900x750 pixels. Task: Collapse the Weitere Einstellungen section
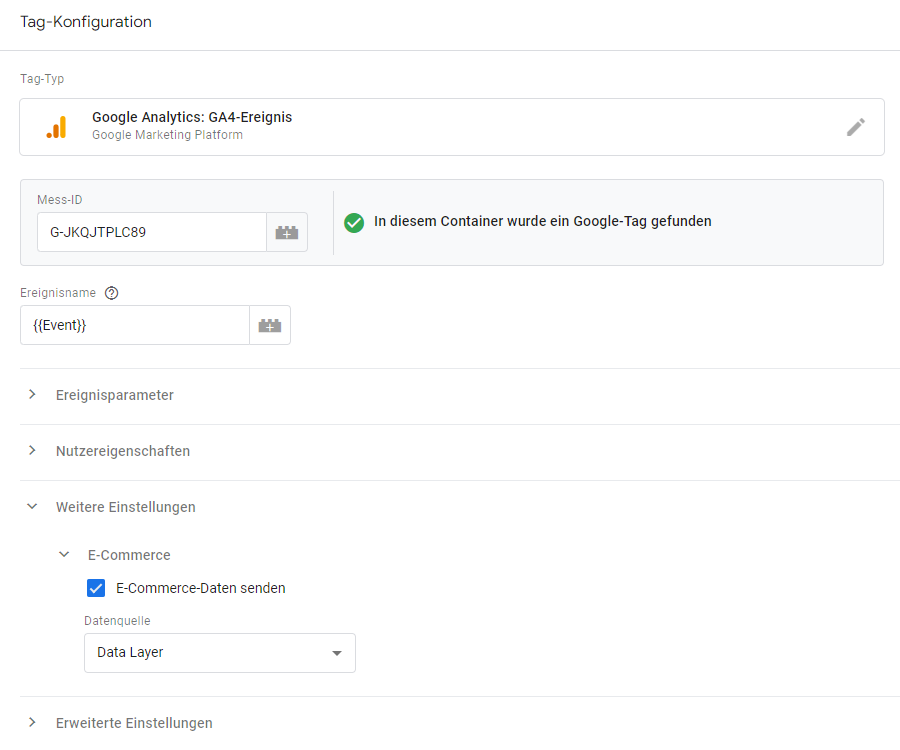point(32,507)
